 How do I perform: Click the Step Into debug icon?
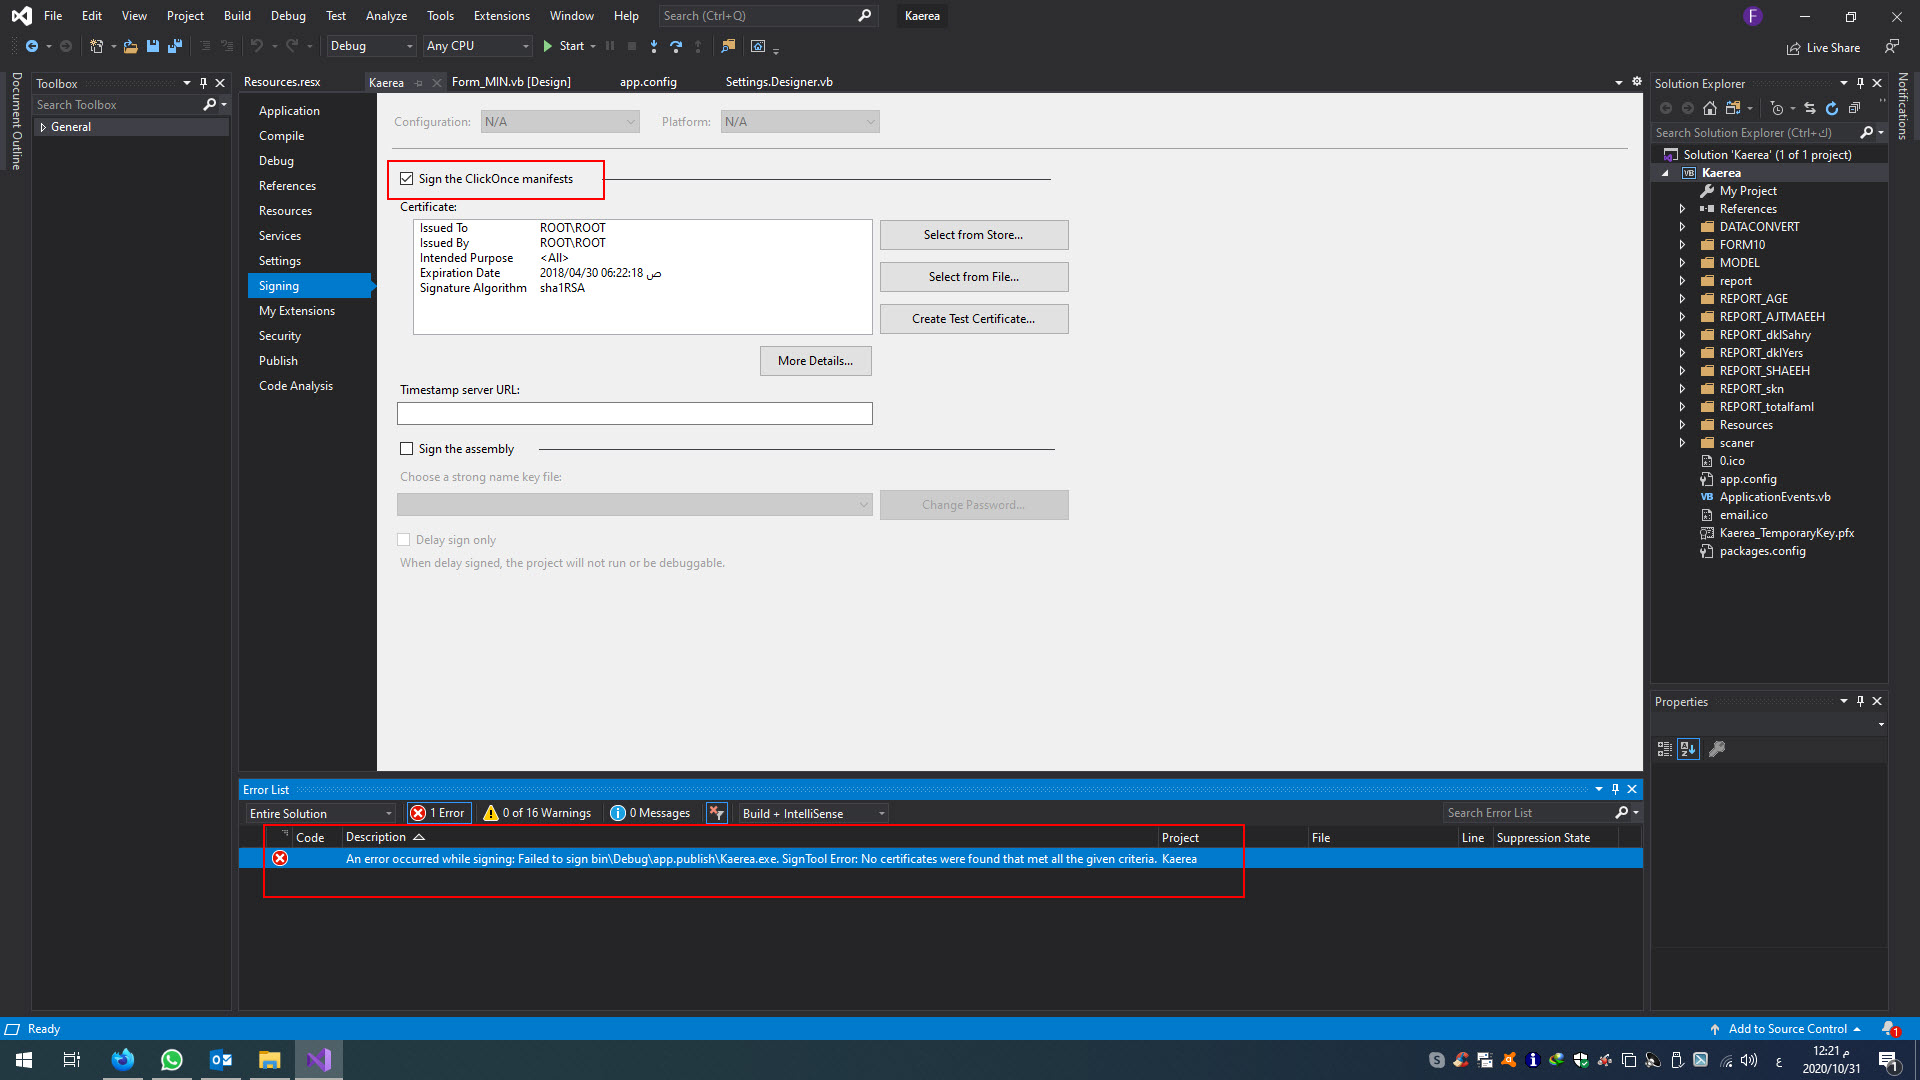pyautogui.click(x=654, y=46)
